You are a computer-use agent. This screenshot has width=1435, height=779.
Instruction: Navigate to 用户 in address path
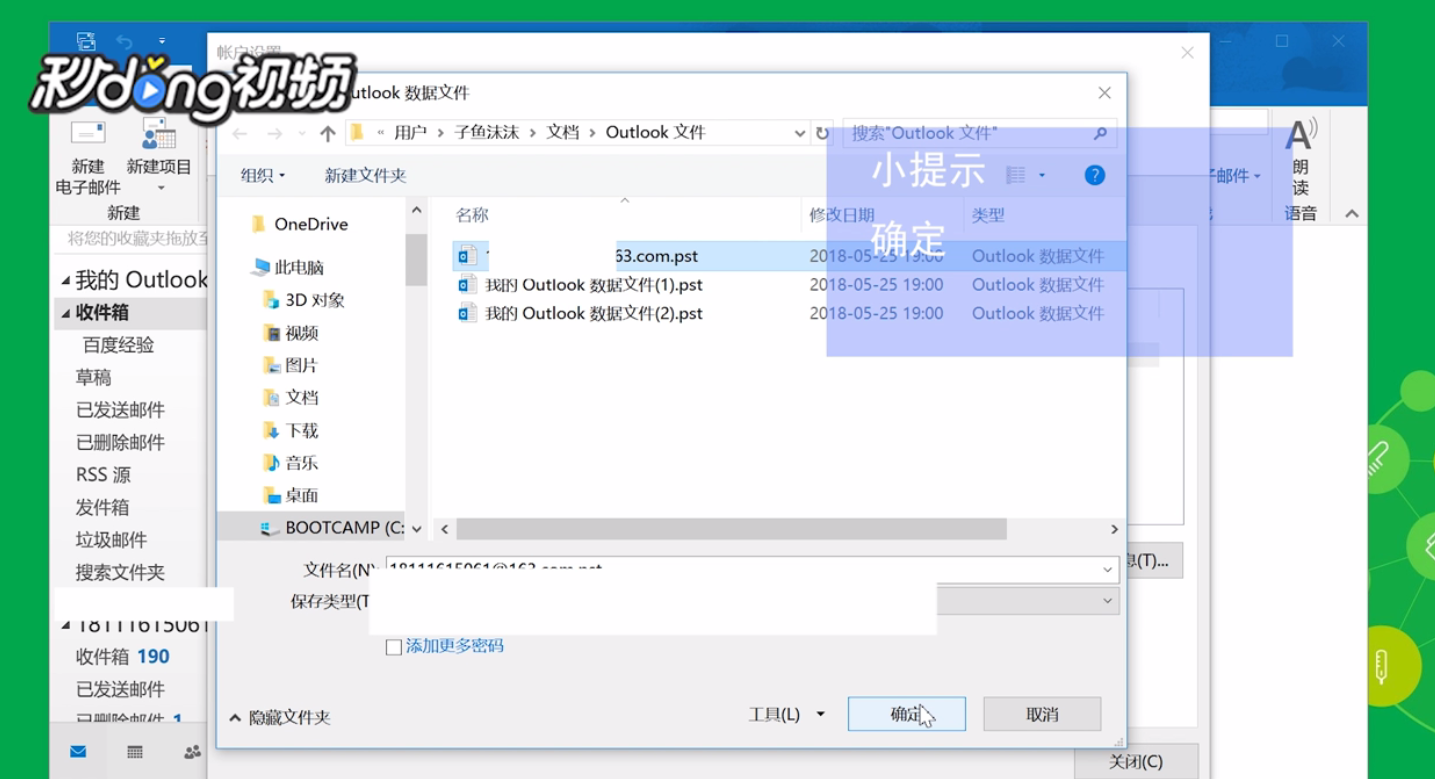410,132
